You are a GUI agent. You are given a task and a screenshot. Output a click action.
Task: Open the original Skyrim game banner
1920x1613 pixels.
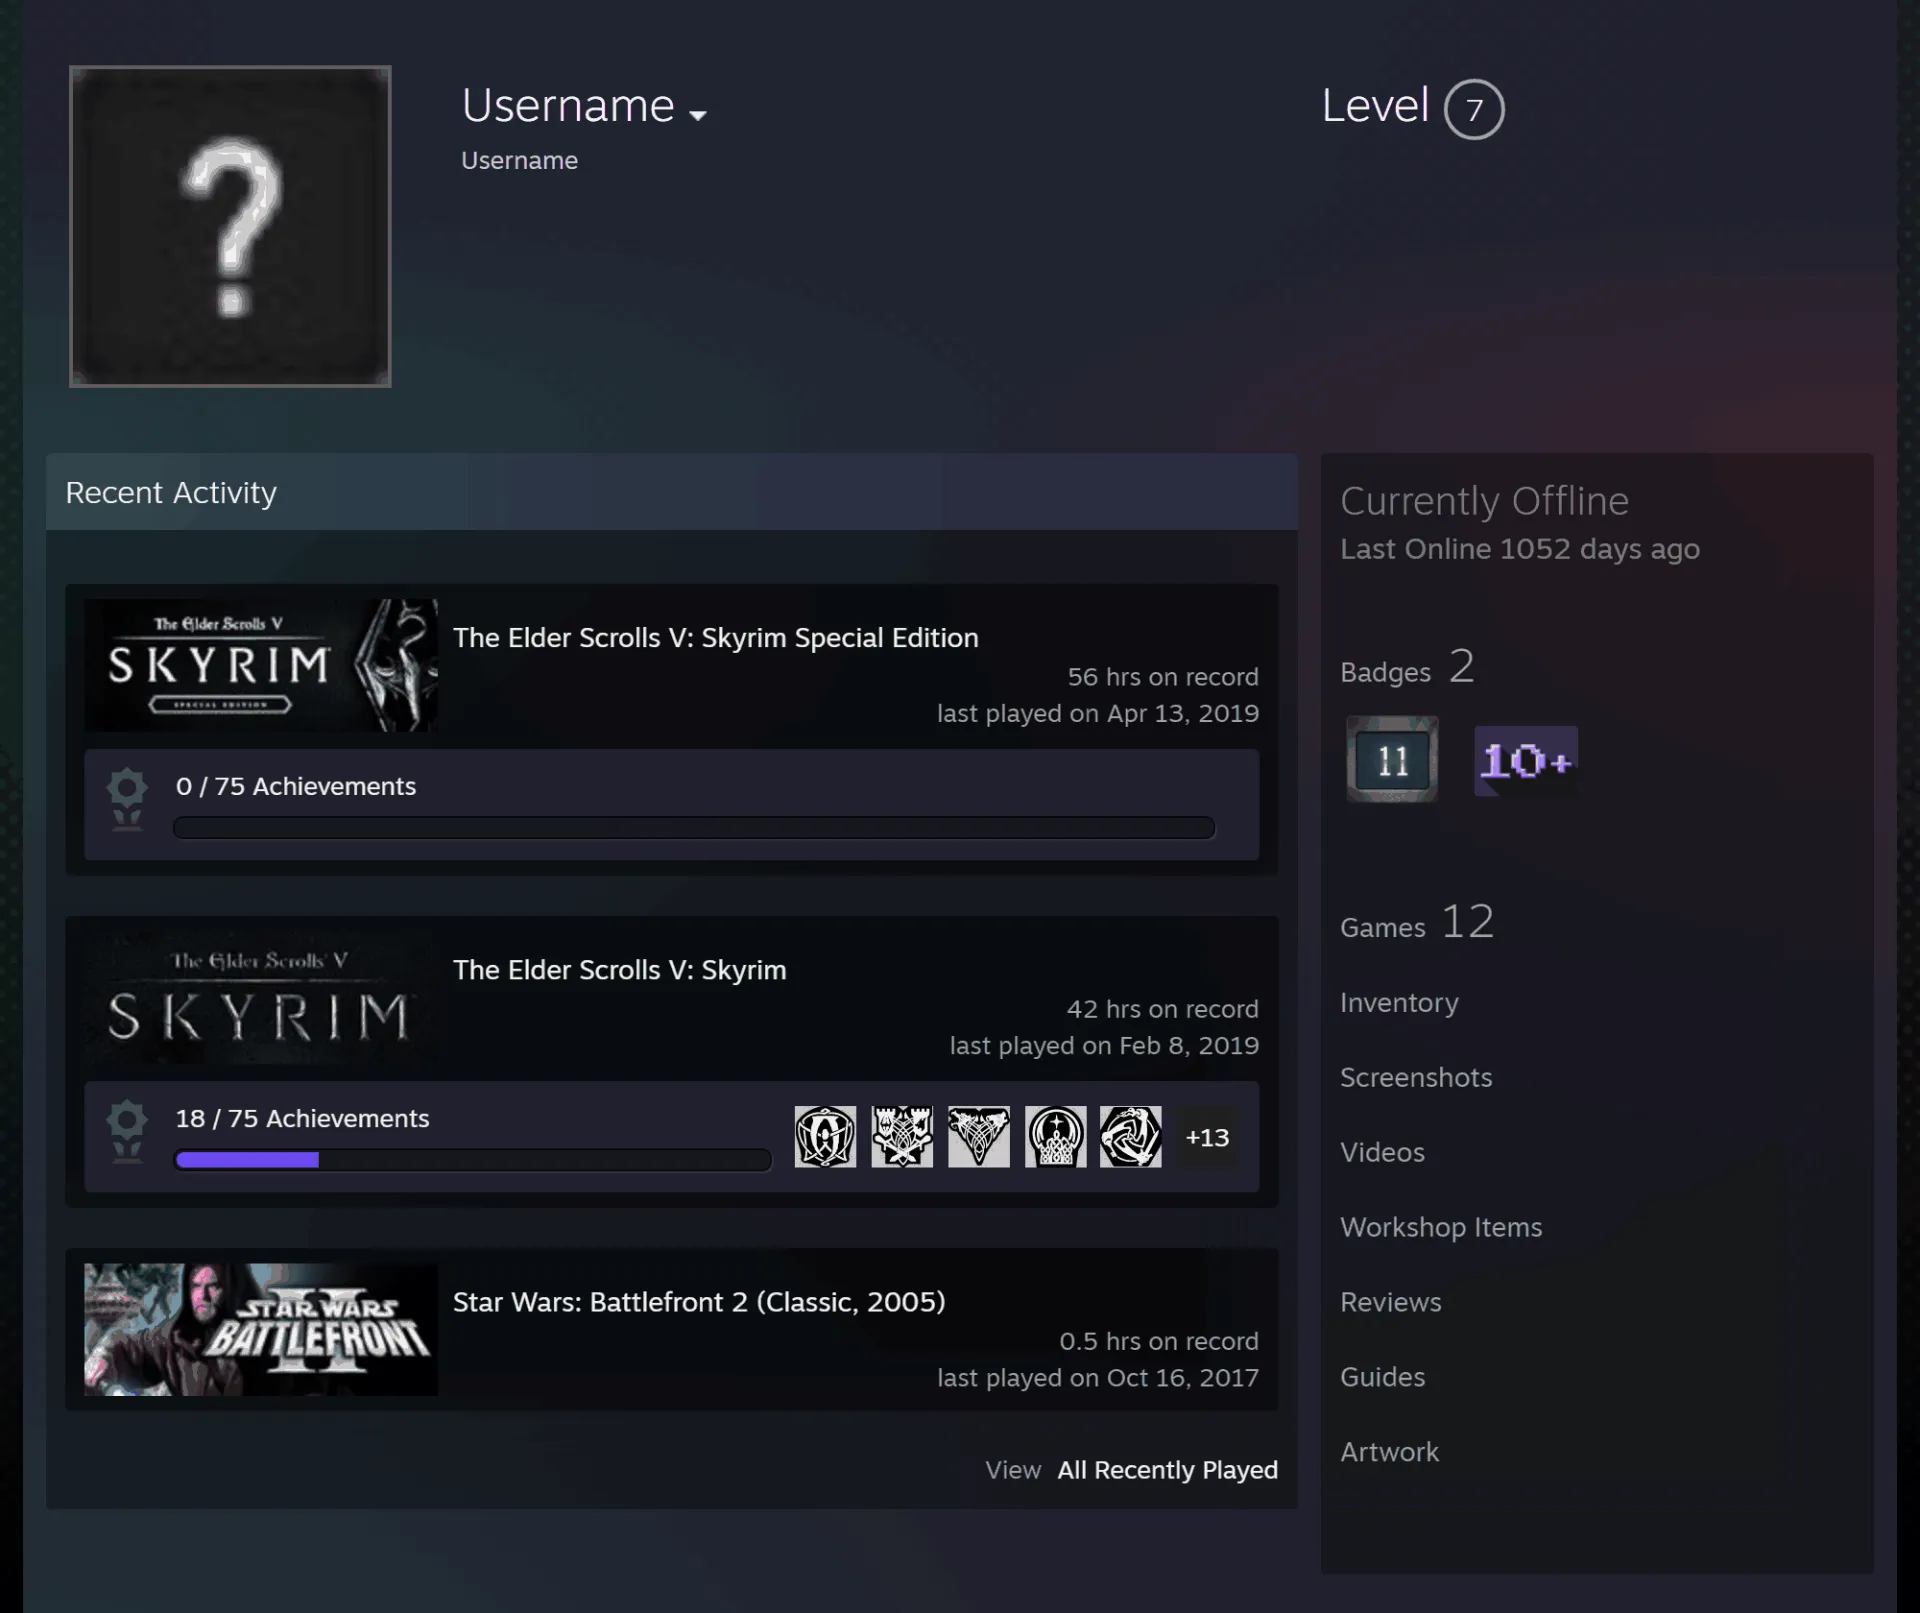tap(261, 997)
